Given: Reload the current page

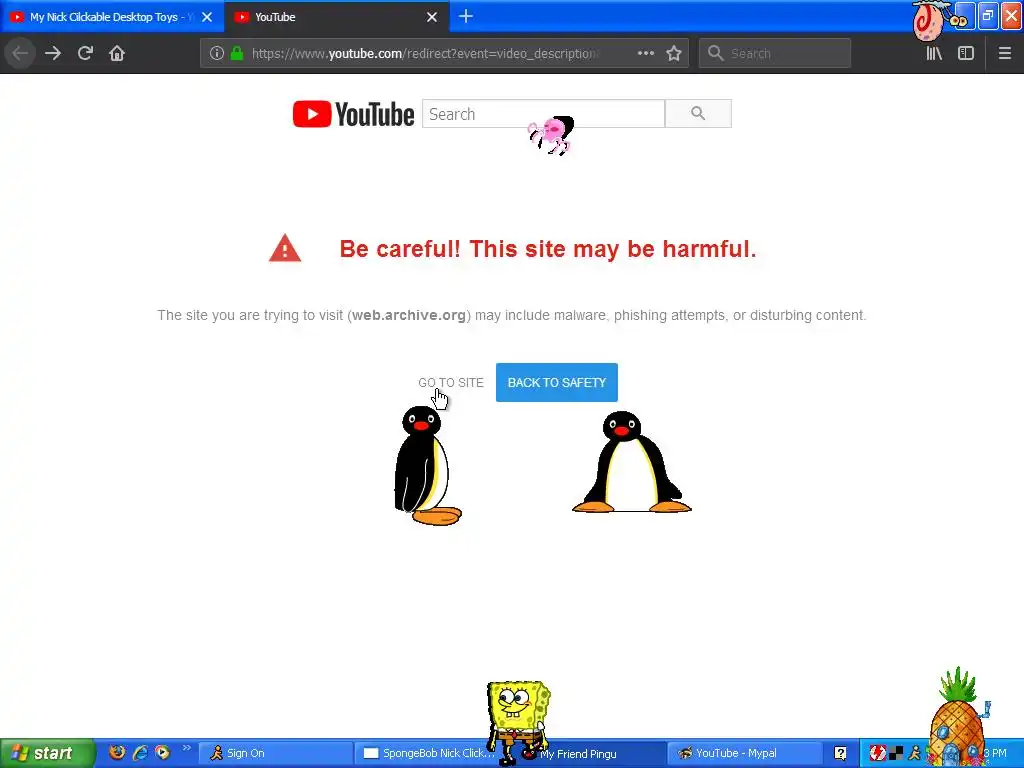Looking at the screenshot, I should (85, 53).
